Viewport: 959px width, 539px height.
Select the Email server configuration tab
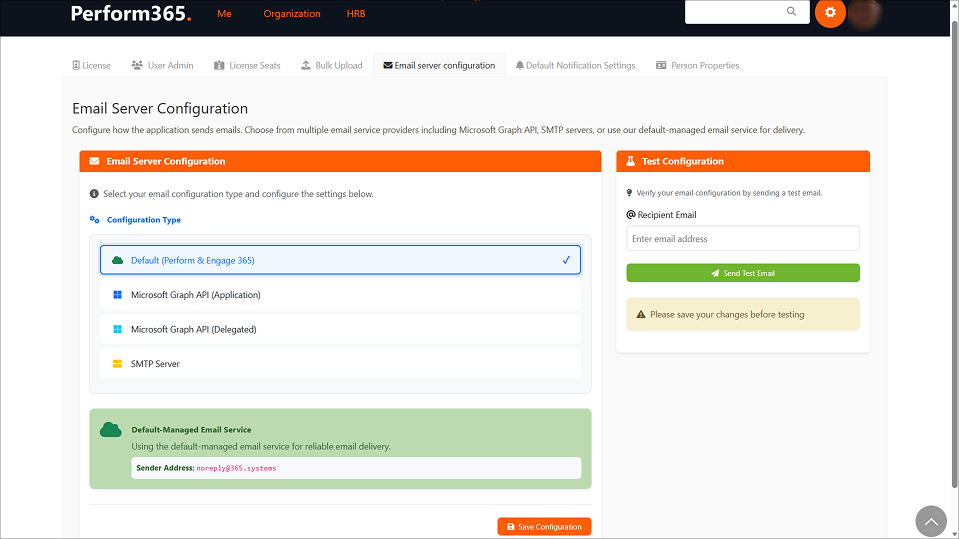pos(439,65)
